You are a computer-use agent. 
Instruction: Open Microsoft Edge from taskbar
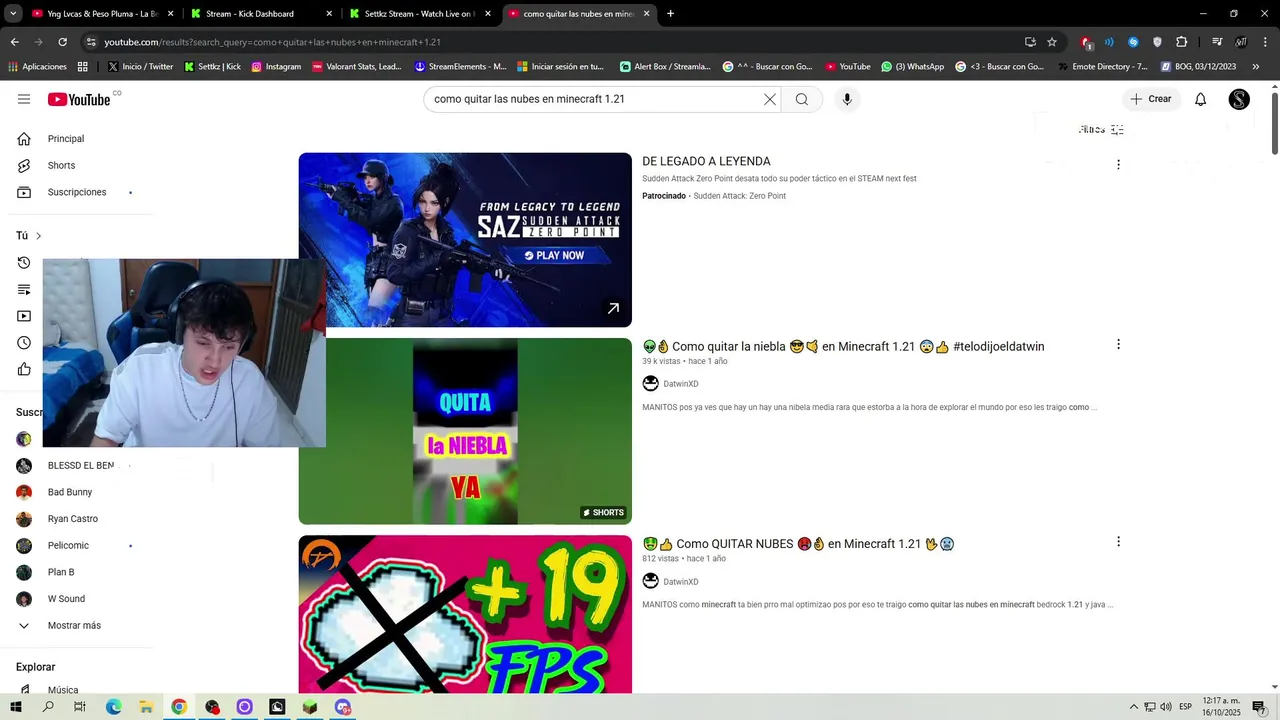[x=113, y=707]
